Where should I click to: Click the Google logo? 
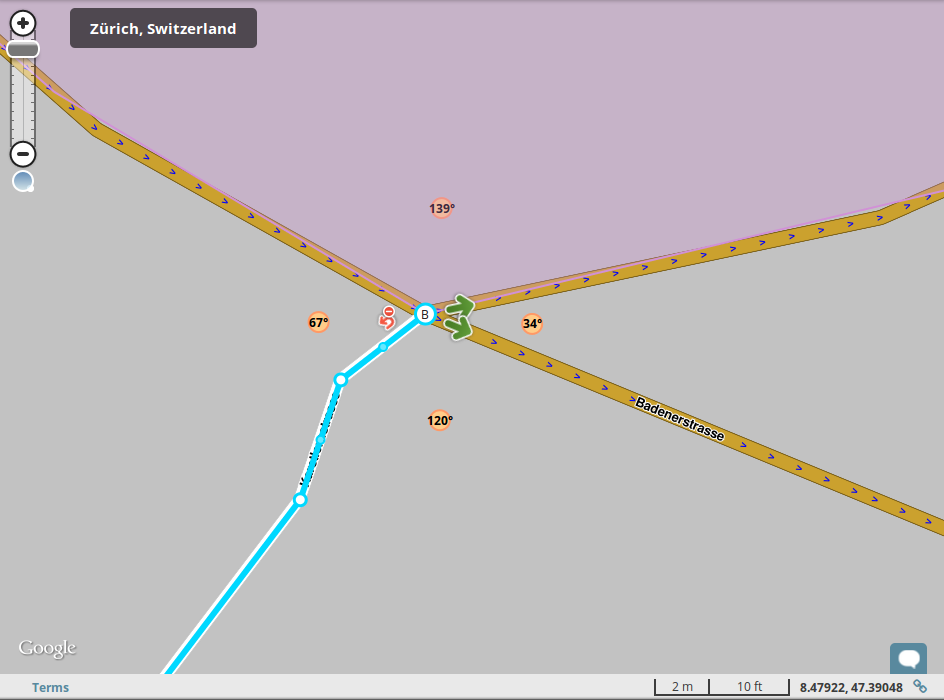click(x=47, y=648)
